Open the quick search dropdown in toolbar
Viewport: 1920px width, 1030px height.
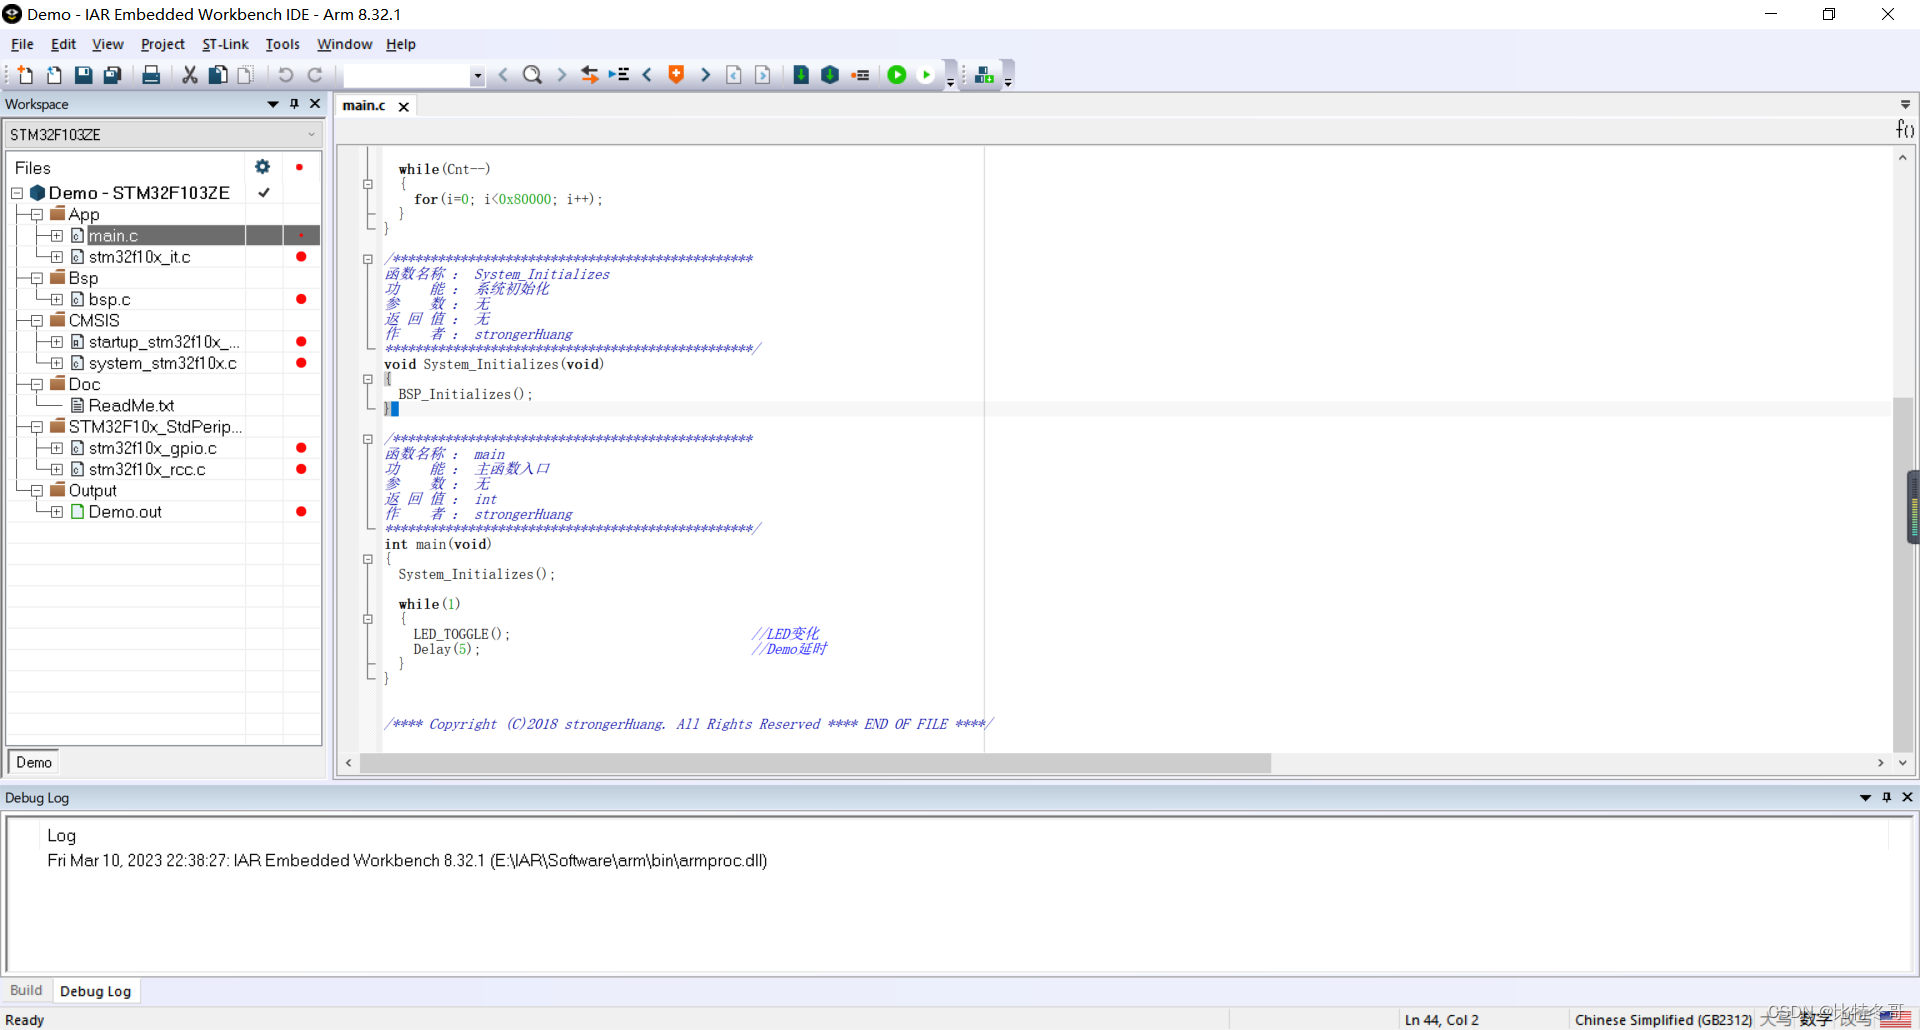coord(477,76)
